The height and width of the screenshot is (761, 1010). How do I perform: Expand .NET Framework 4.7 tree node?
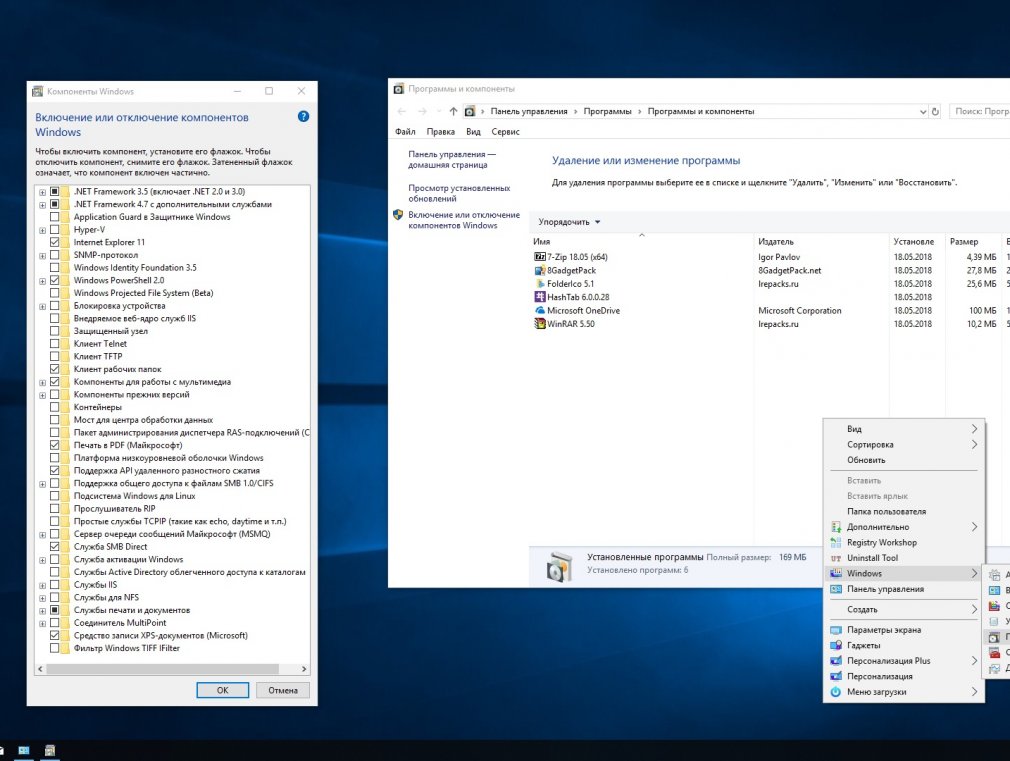point(43,205)
